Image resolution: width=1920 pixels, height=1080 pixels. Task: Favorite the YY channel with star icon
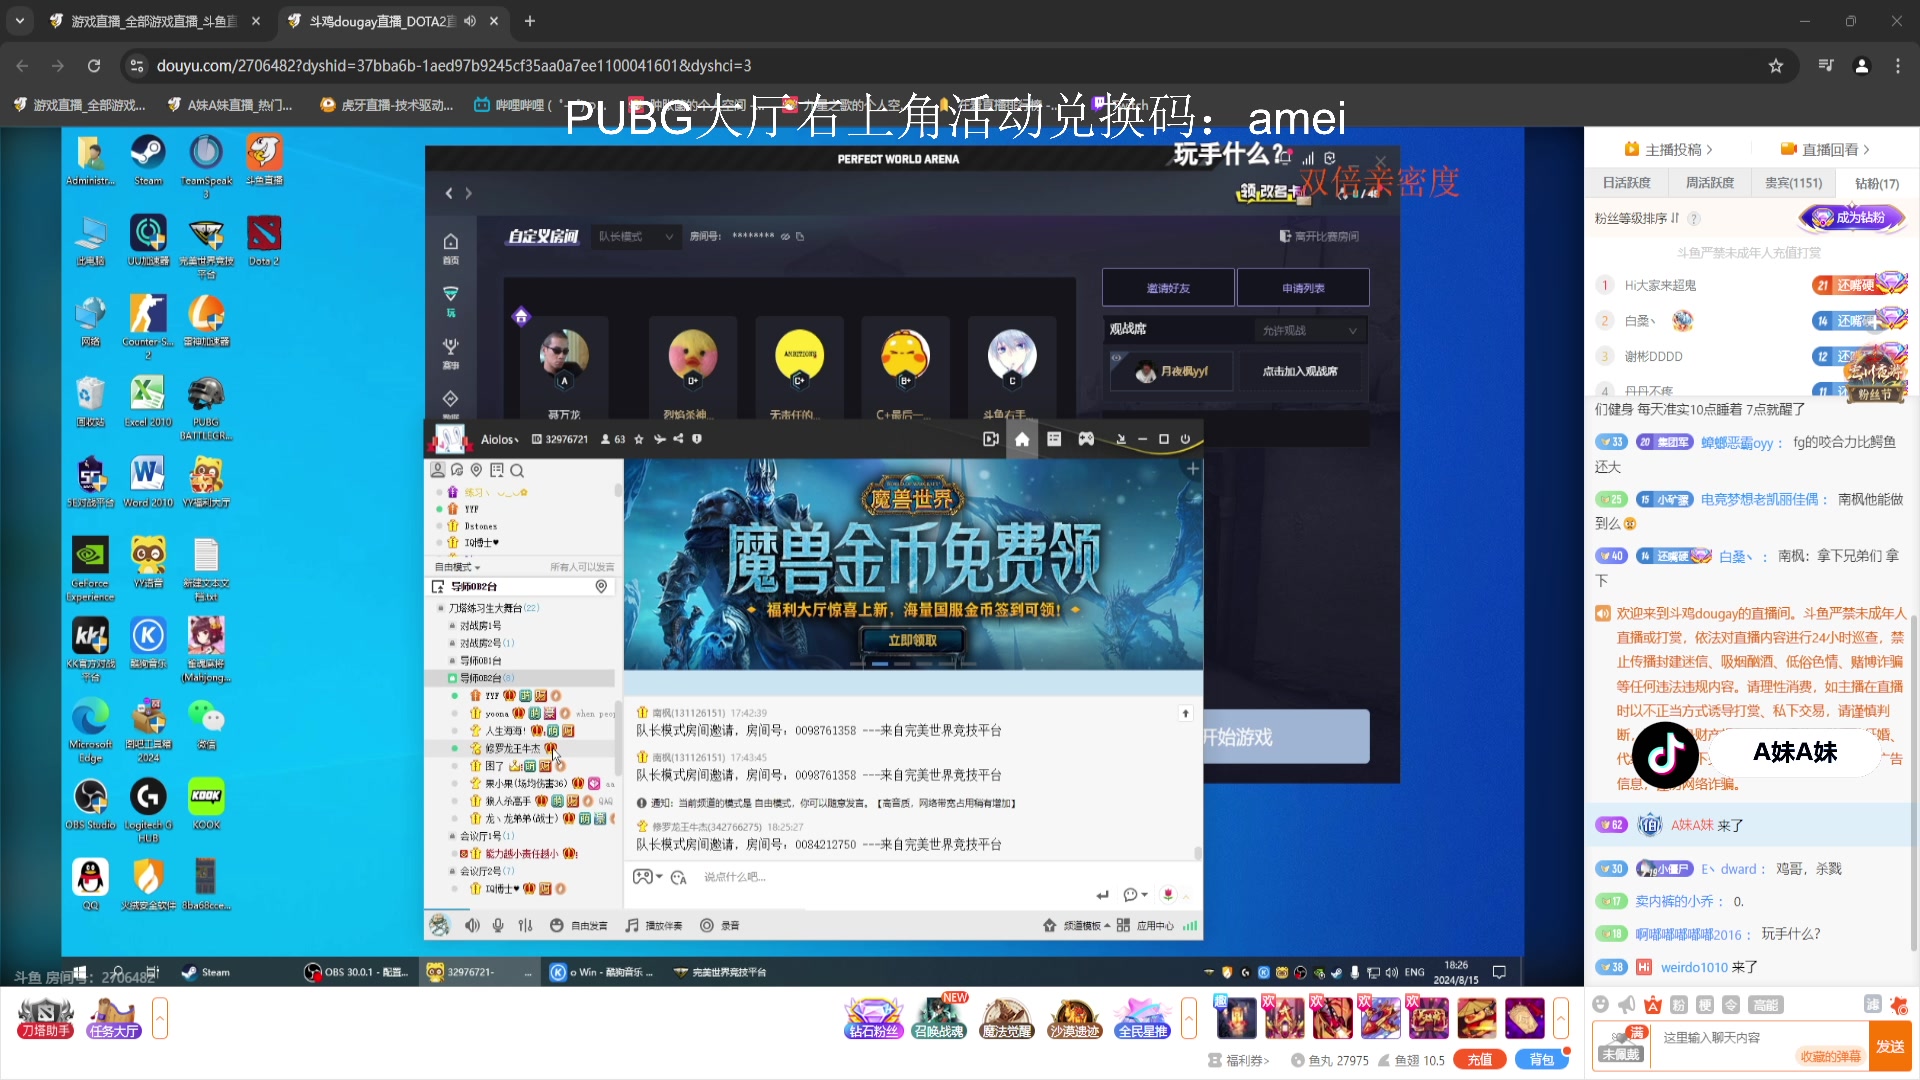click(639, 439)
